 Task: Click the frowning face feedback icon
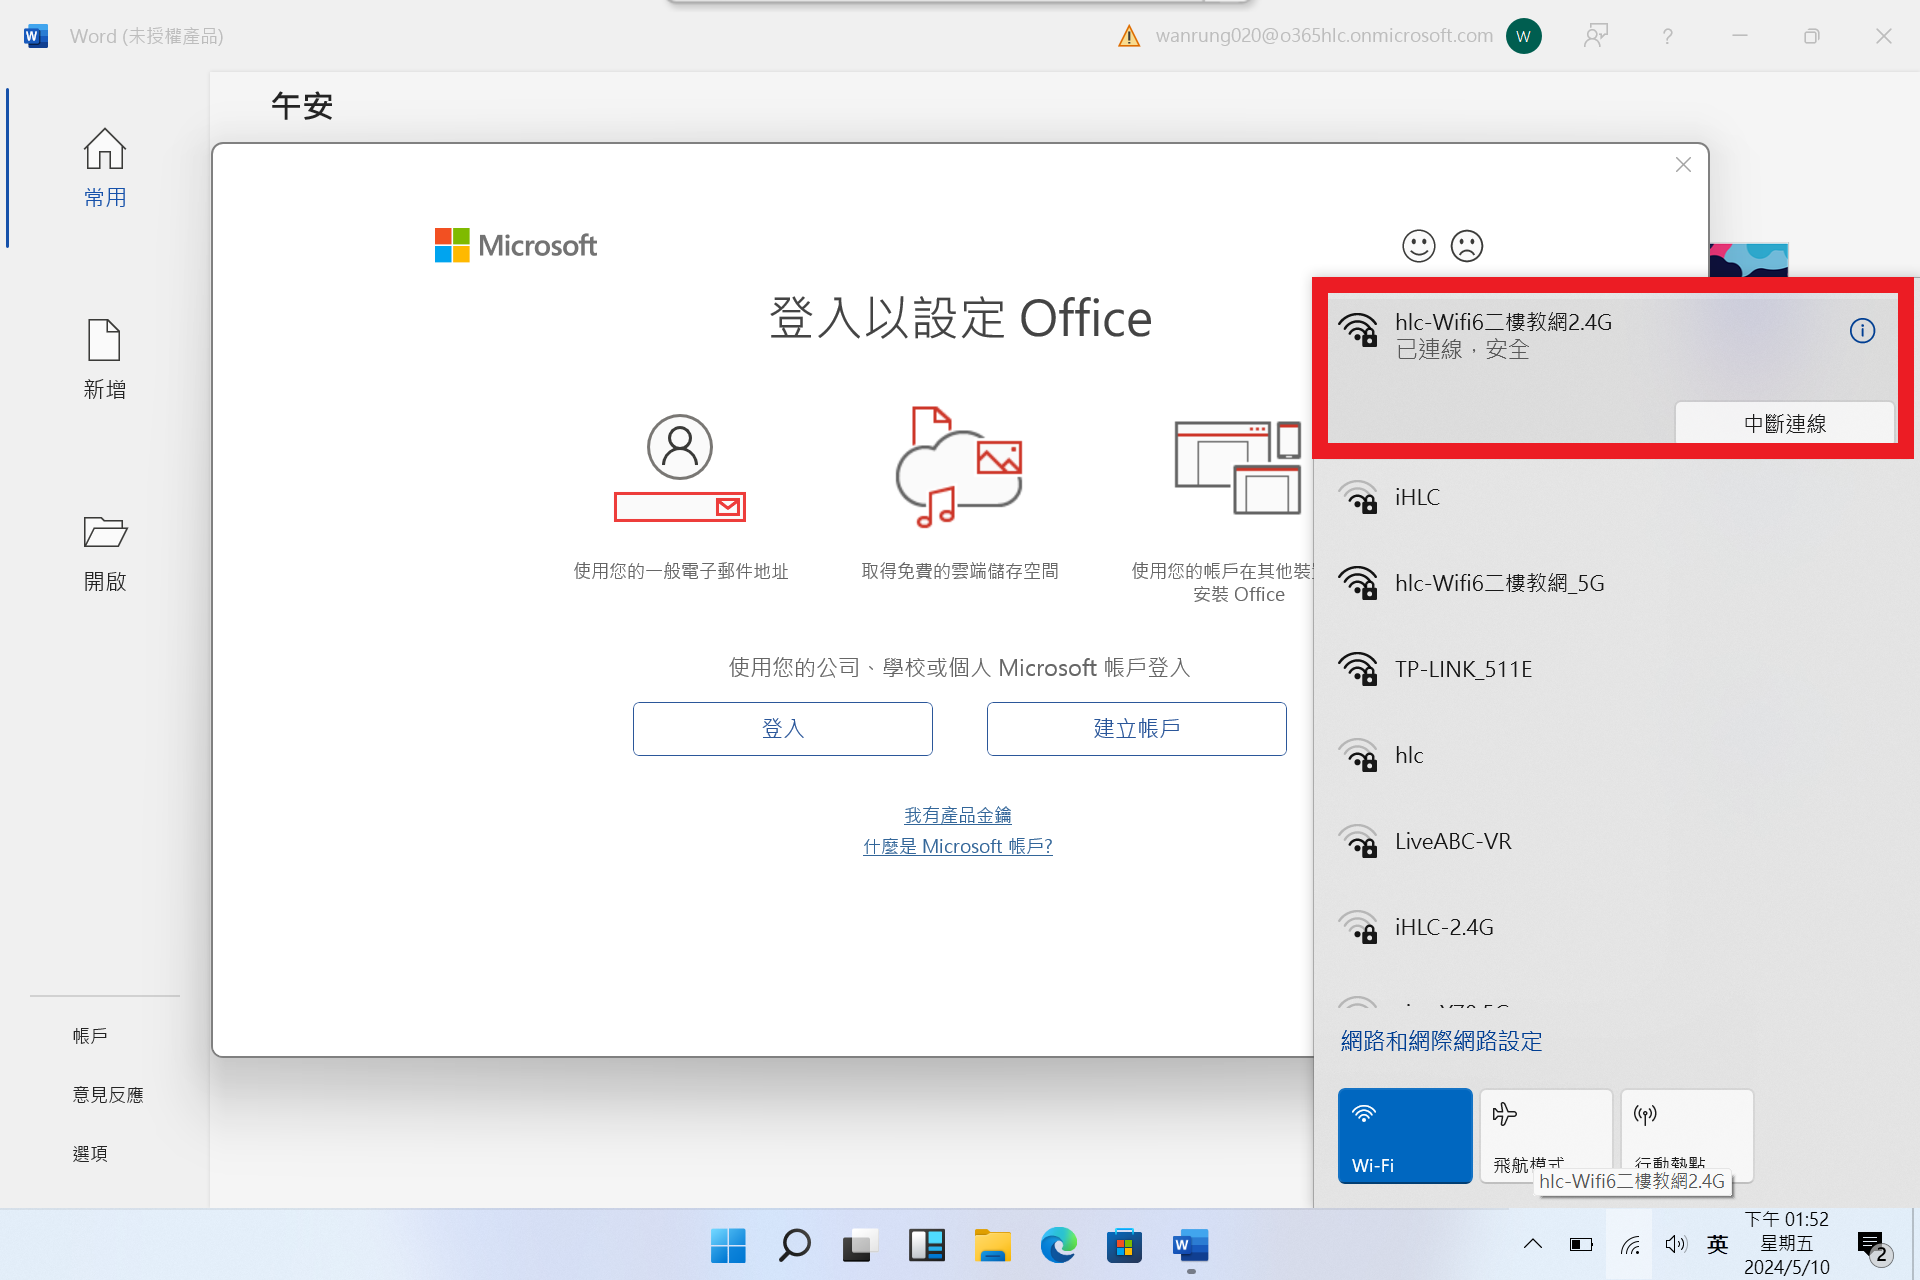click(1466, 246)
